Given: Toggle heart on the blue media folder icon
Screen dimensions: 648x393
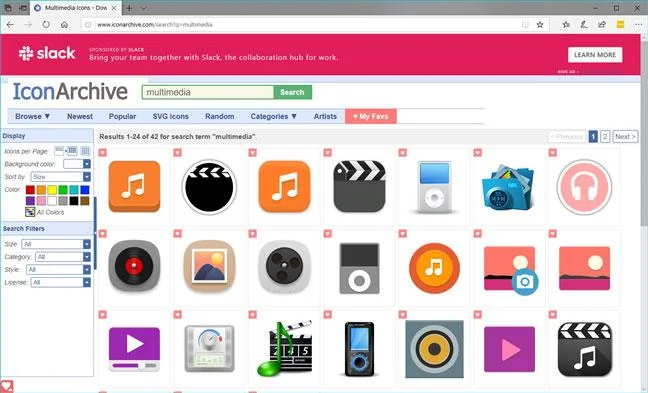Looking at the screenshot, I should [x=477, y=153].
